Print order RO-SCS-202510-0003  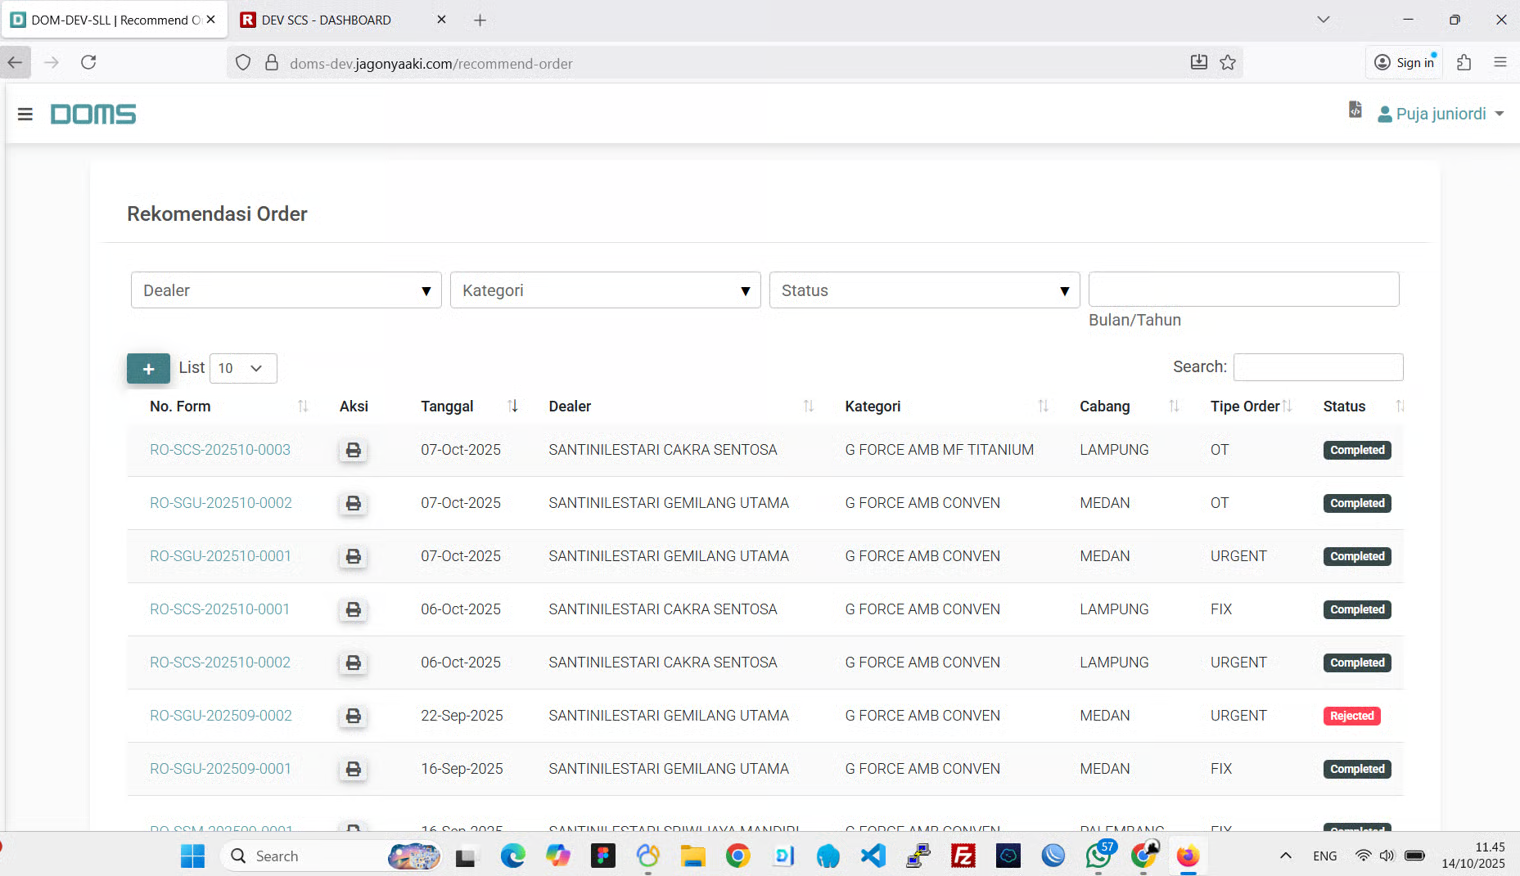353,450
